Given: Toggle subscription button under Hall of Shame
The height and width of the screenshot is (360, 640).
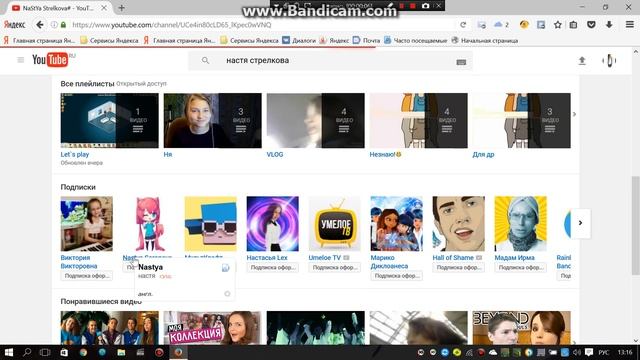Looking at the screenshot, I should (x=459, y=267).
